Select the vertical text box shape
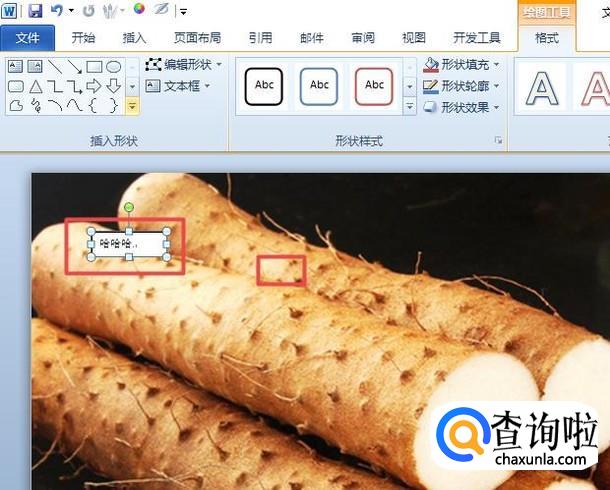The width and height of the screenshot is (610, 490). point(35,66)
